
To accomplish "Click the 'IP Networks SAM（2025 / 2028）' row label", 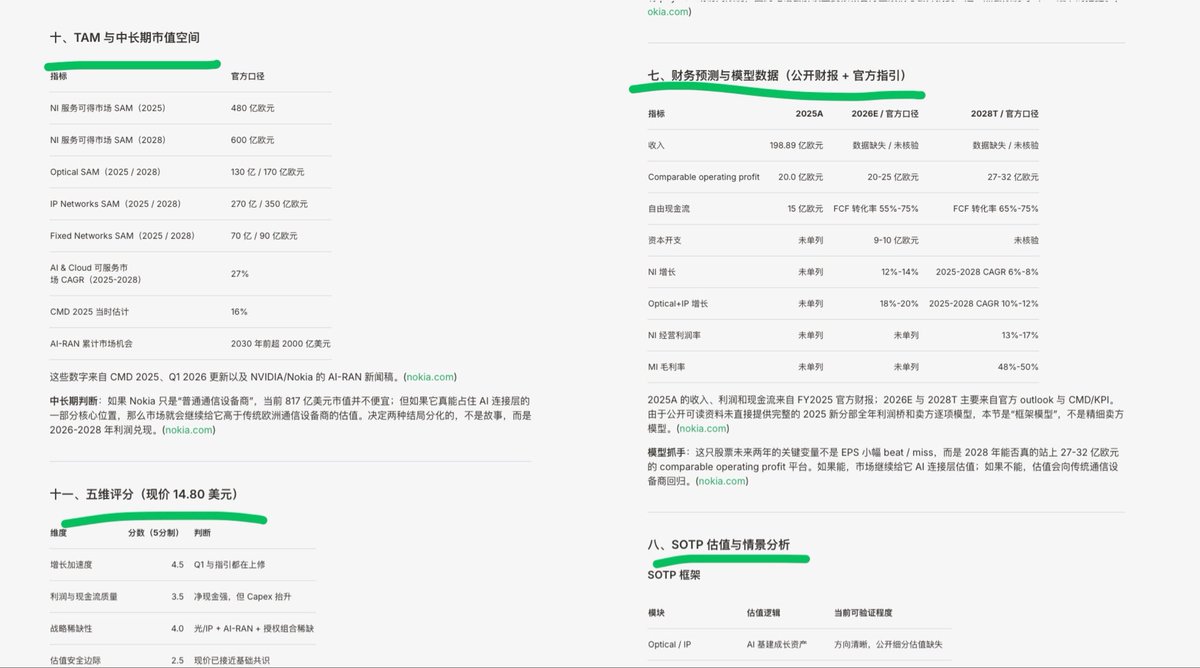I will click(x=115, y=204).
